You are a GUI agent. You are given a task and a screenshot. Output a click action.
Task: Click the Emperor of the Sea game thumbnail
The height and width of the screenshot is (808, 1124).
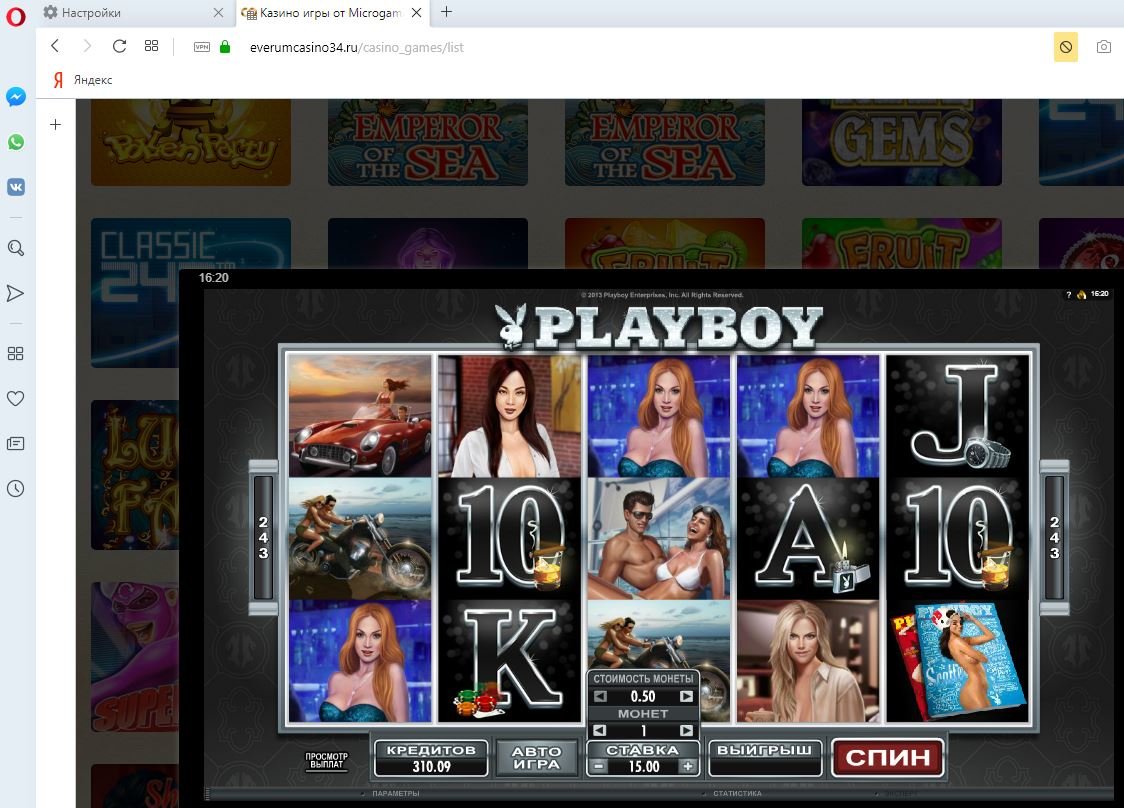click(x=428, y=143)
